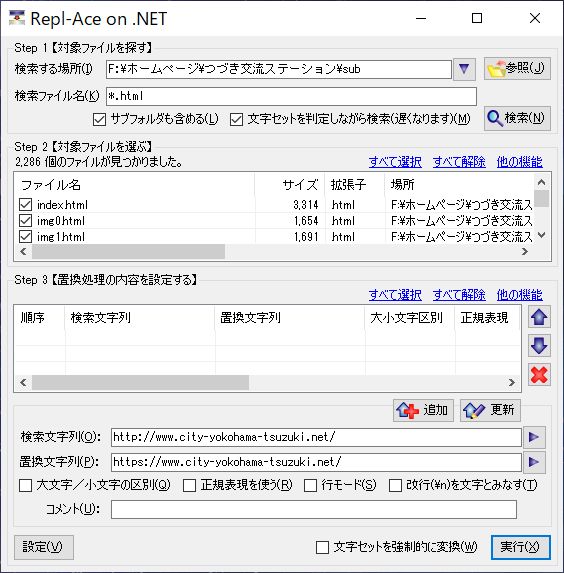
Task: Click the 検索文字列 column header in rule list
Action: tap(140, 318)
